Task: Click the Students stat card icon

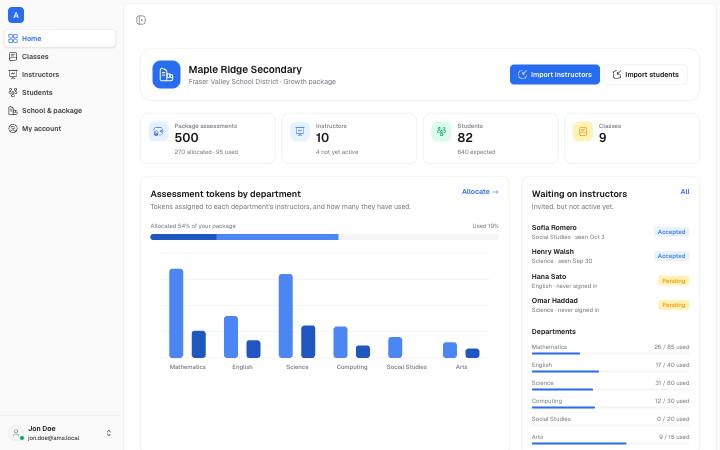Action: (x=441, y=132)
